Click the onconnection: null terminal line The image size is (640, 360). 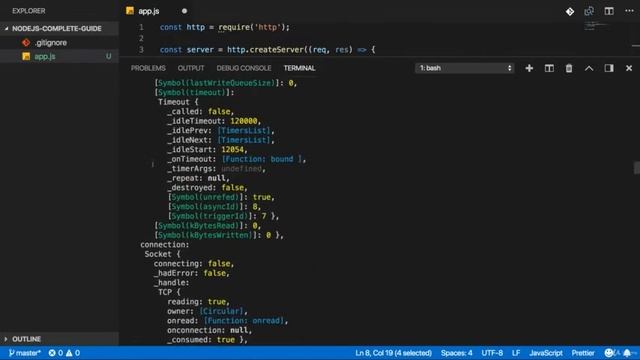click(209, 330)
